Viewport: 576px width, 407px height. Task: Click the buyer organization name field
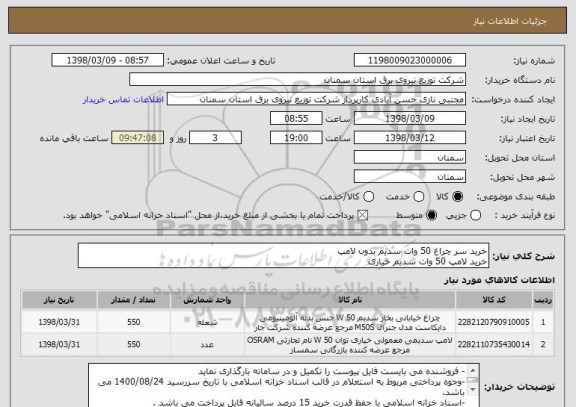[298, 79]
